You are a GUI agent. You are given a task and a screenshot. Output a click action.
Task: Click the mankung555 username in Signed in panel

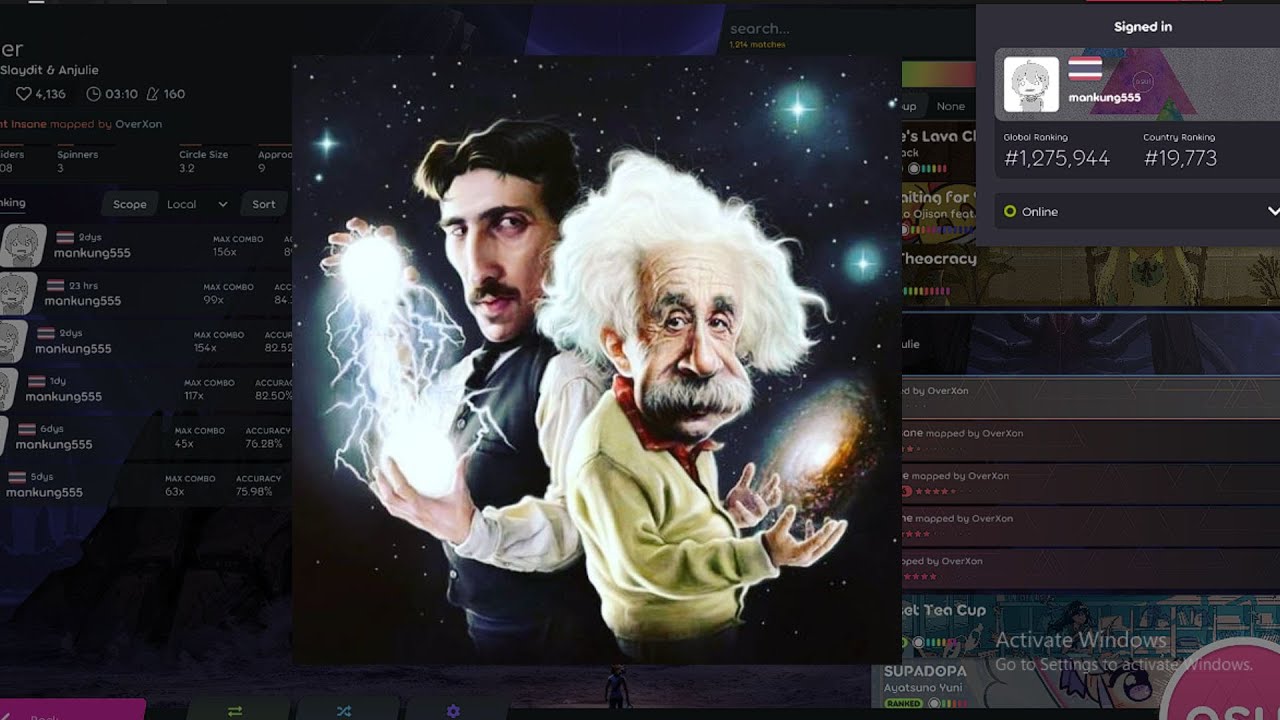point(1104,98)
